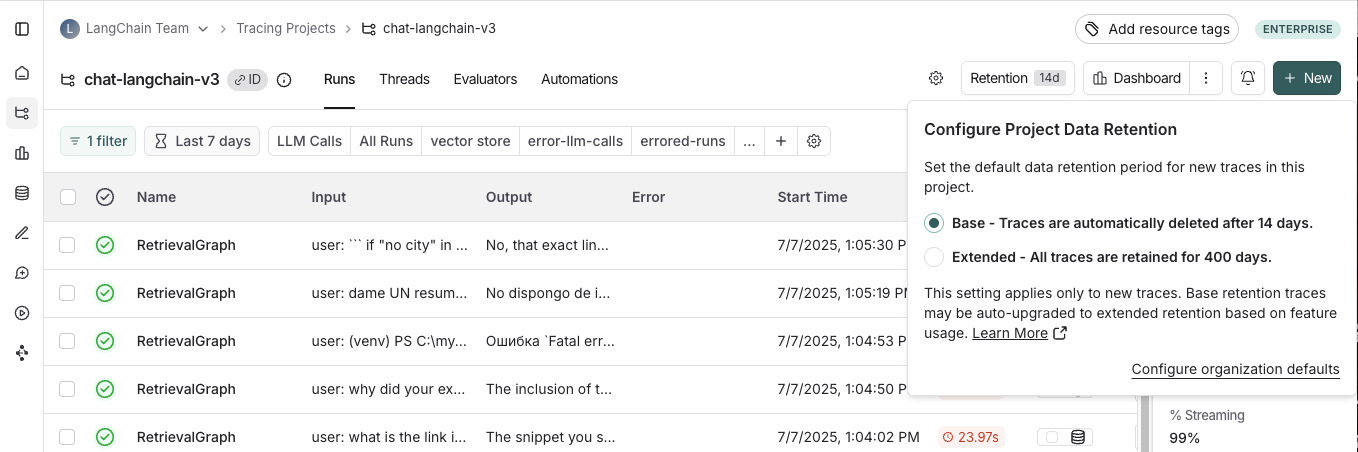The width and height of the screenshot is (1358, 452).
Task: Select Base 14 days retention option
Action: [x=934, y=223]
